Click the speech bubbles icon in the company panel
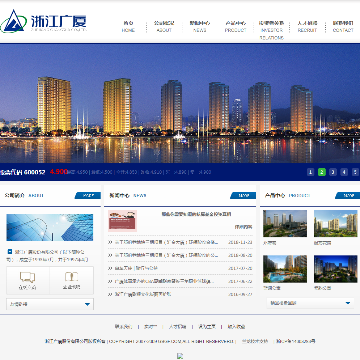Image resolution: width=360 pixels, height=360 pixels. pos(28,277)
